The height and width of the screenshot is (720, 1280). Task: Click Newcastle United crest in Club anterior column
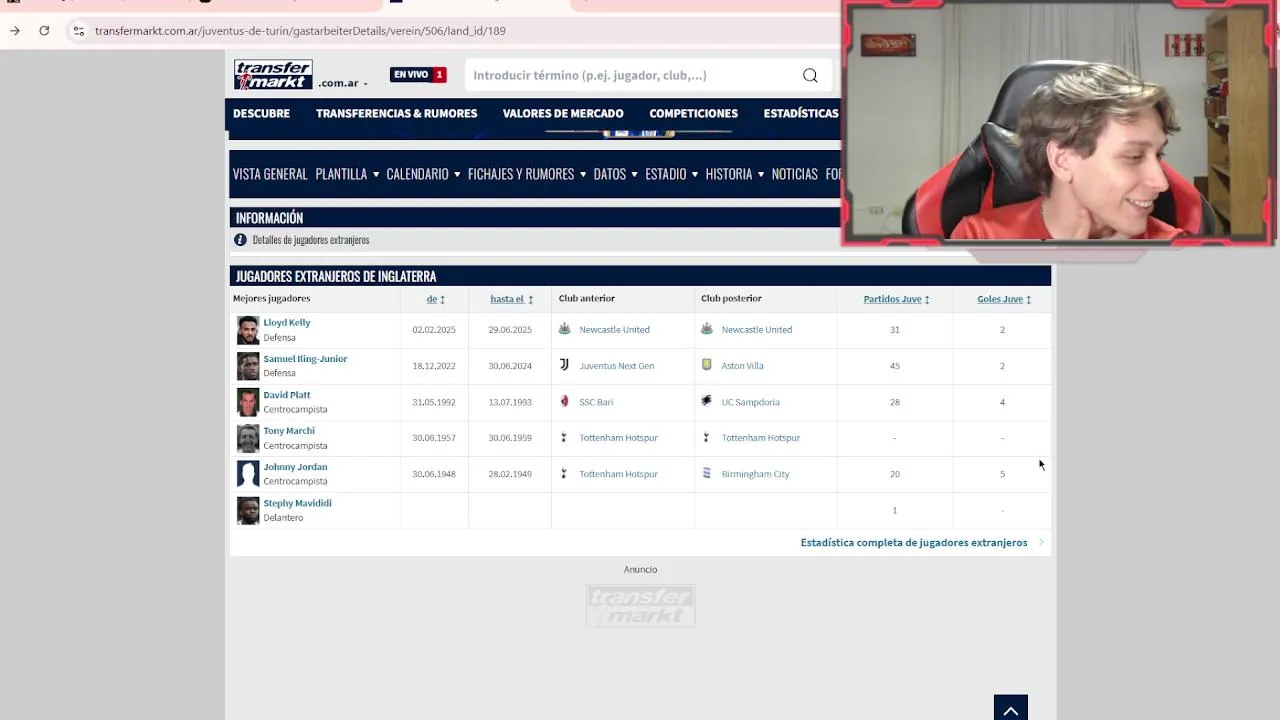pyautogui.click(x=565, y=329)
